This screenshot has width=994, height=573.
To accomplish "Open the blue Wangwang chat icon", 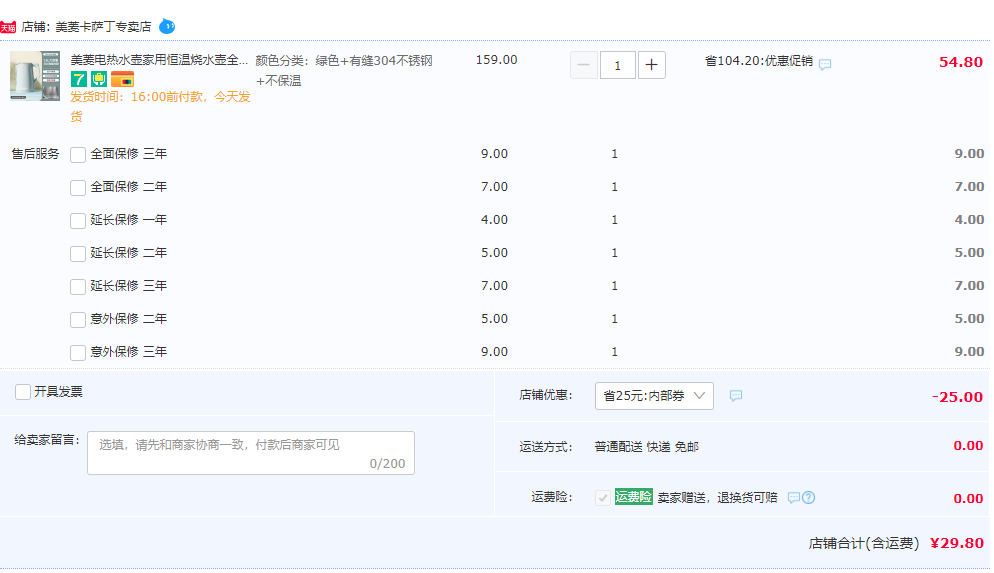I will click(167, 27).
